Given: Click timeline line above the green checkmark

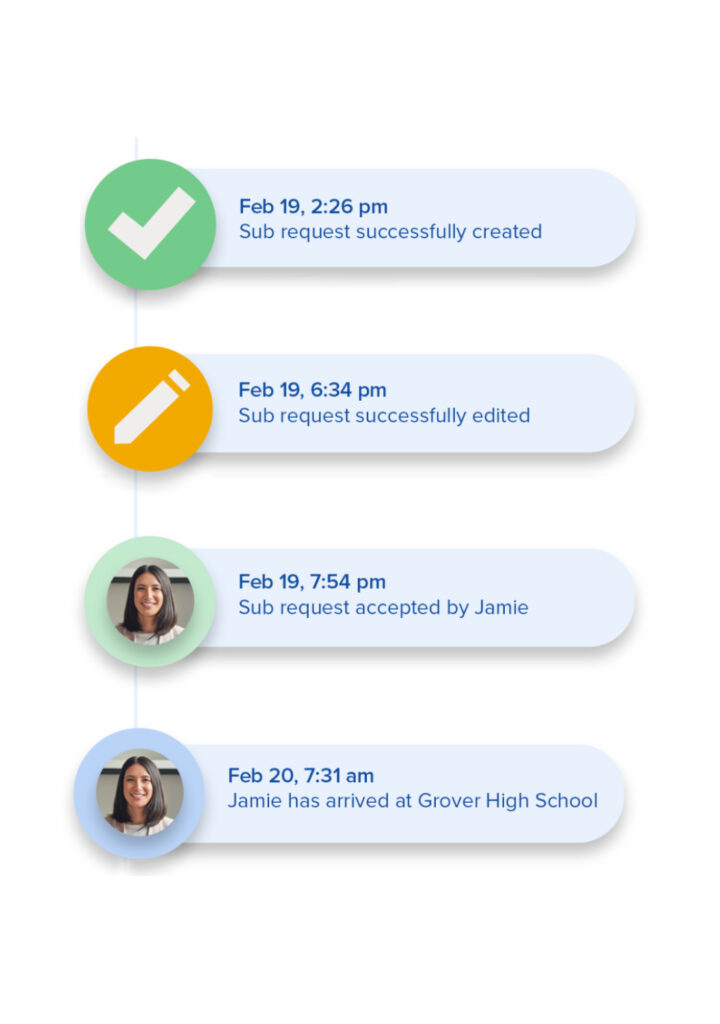Looking at the screenshot, I should click(x=136, y=149).
